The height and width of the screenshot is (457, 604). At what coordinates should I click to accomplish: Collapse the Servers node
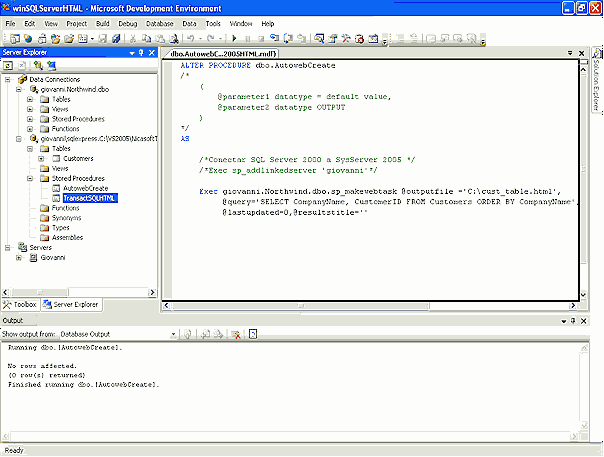tap(7, 247)
